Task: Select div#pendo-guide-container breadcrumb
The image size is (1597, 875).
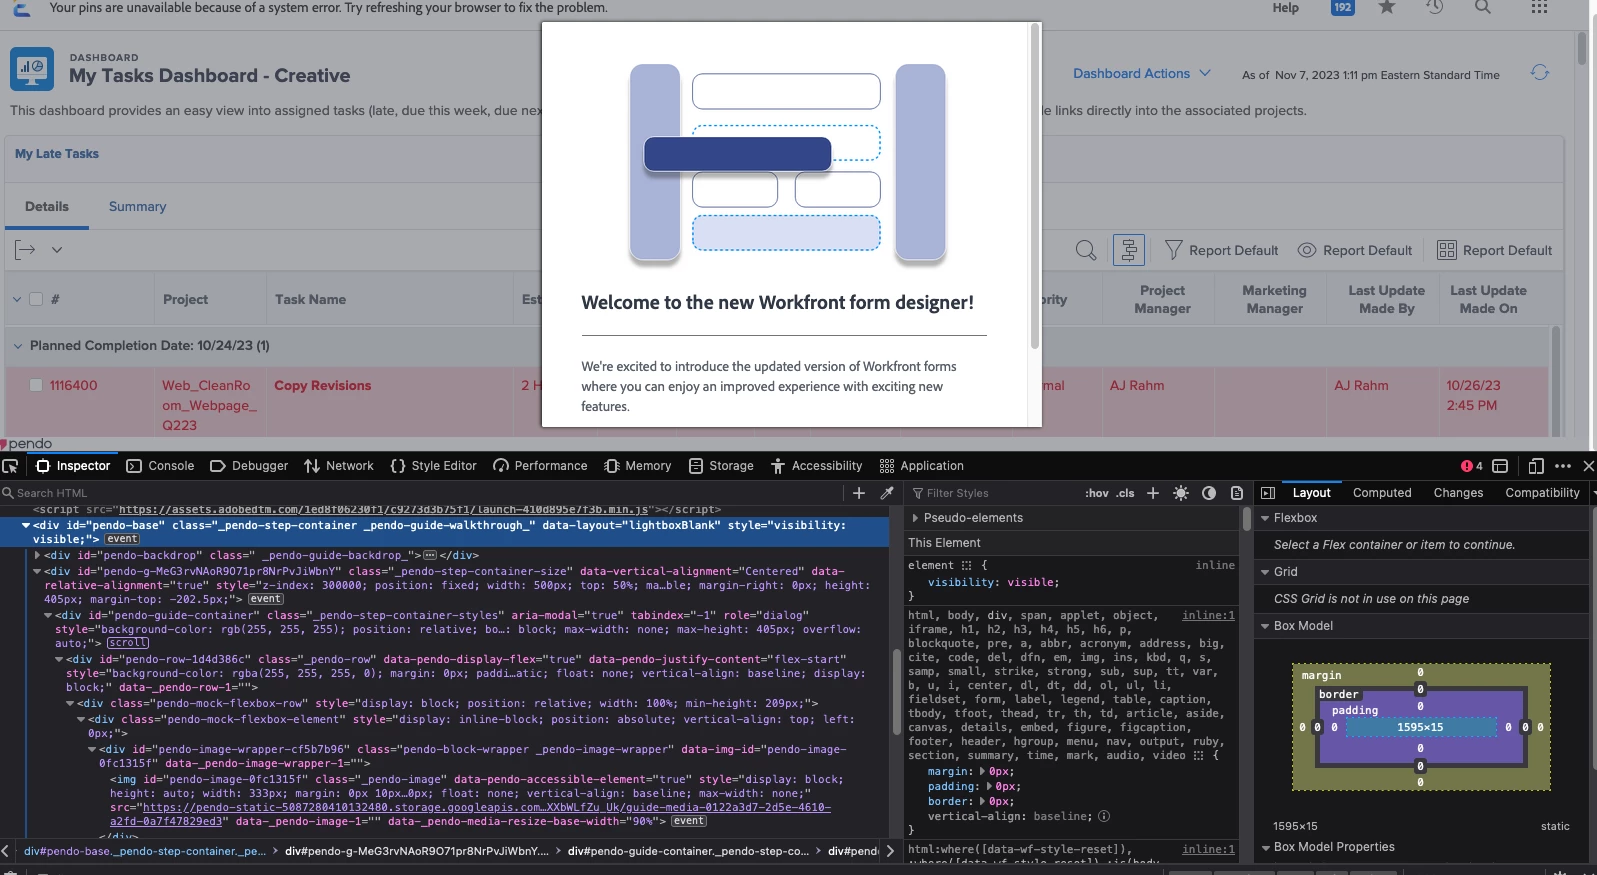Action: tap(689, 851)
